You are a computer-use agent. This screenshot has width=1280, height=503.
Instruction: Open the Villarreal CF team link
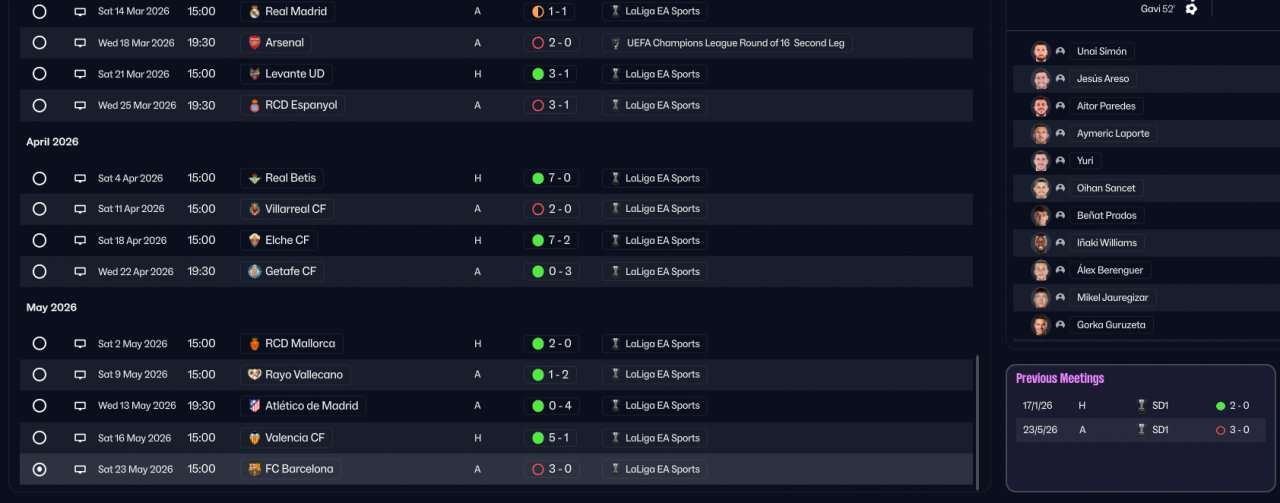pos(287,209)
